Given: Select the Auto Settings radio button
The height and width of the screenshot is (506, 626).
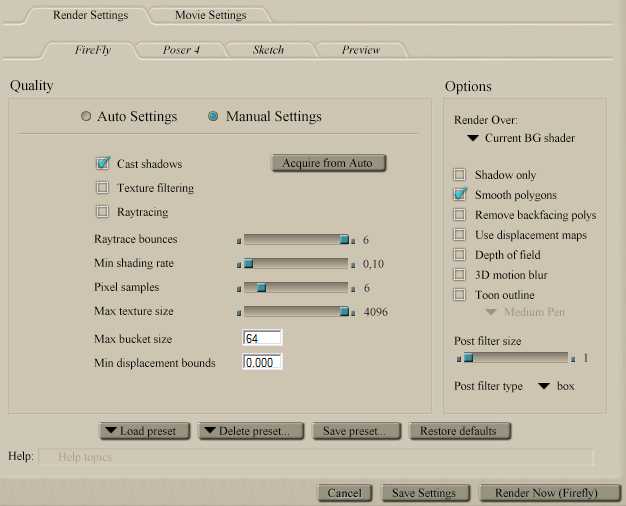Looking at the screenshot, I should (86, 117).
